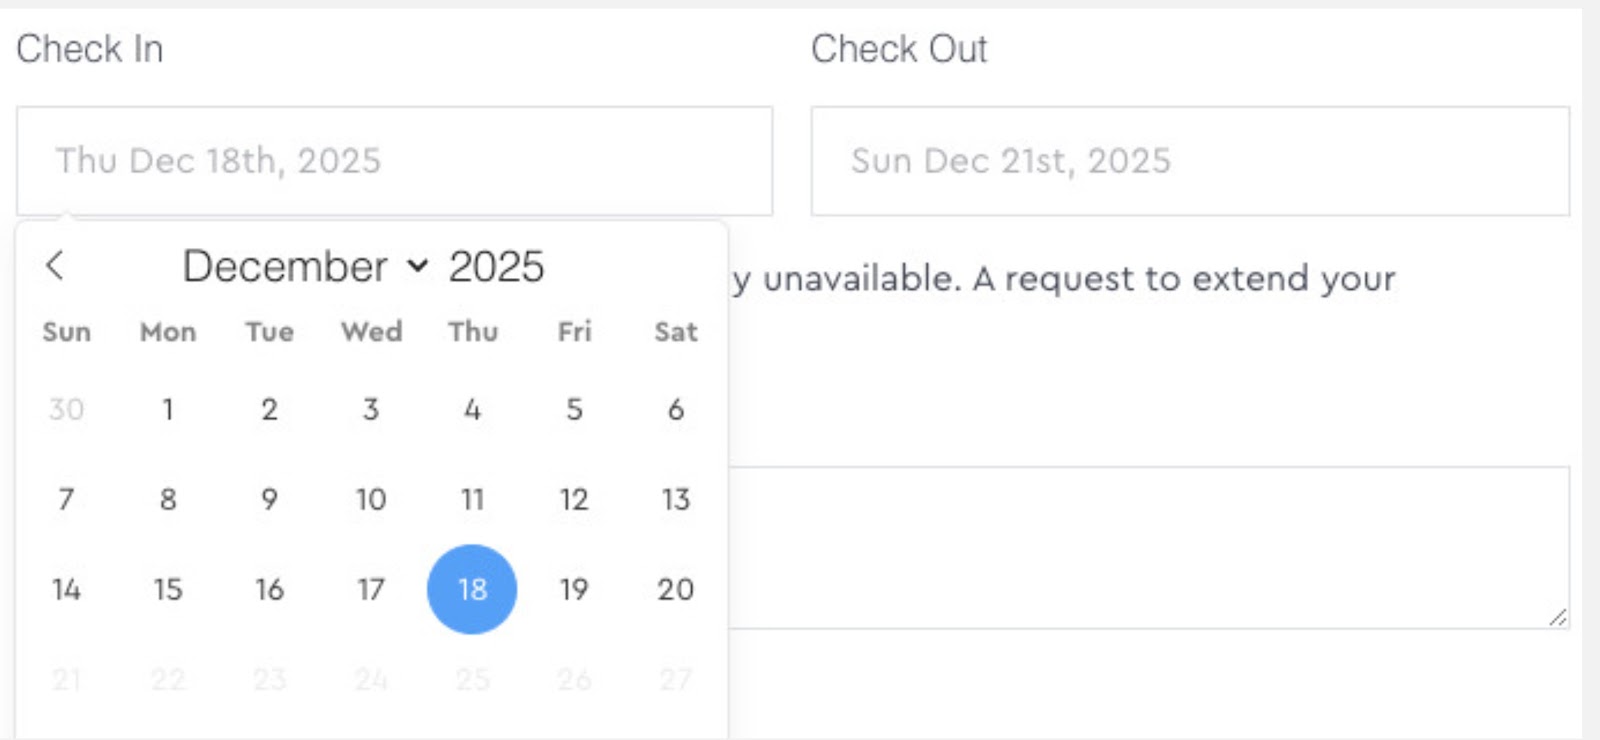Image resolution: width=1600 pixels, height=740 pixels.
Task: Choose December 10 on the calendar
Action: click(371, 499)
